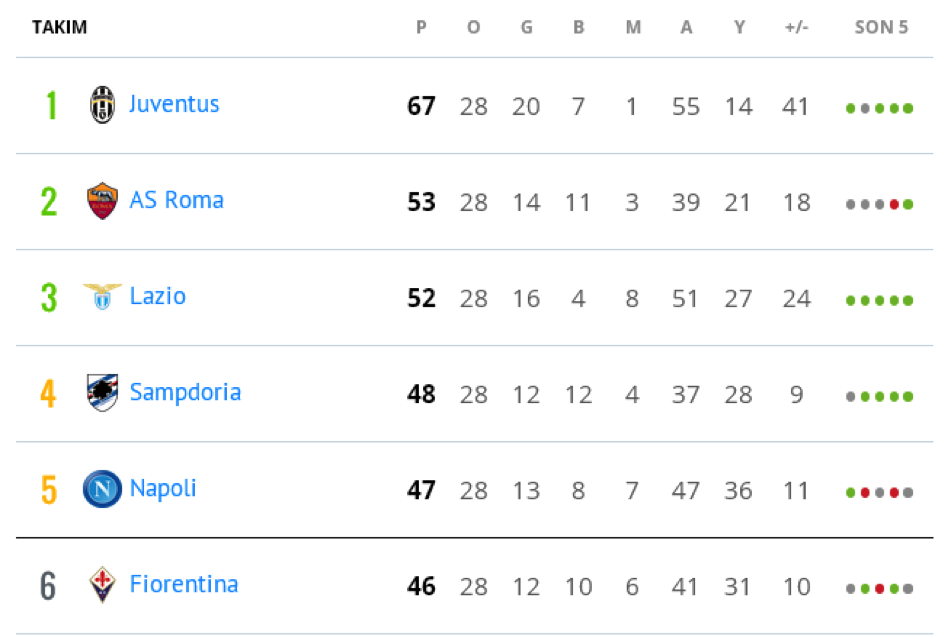Click the SON 5 column header
Screen dimensions: 944x638
pyautogui.click(x=881, y=27)
